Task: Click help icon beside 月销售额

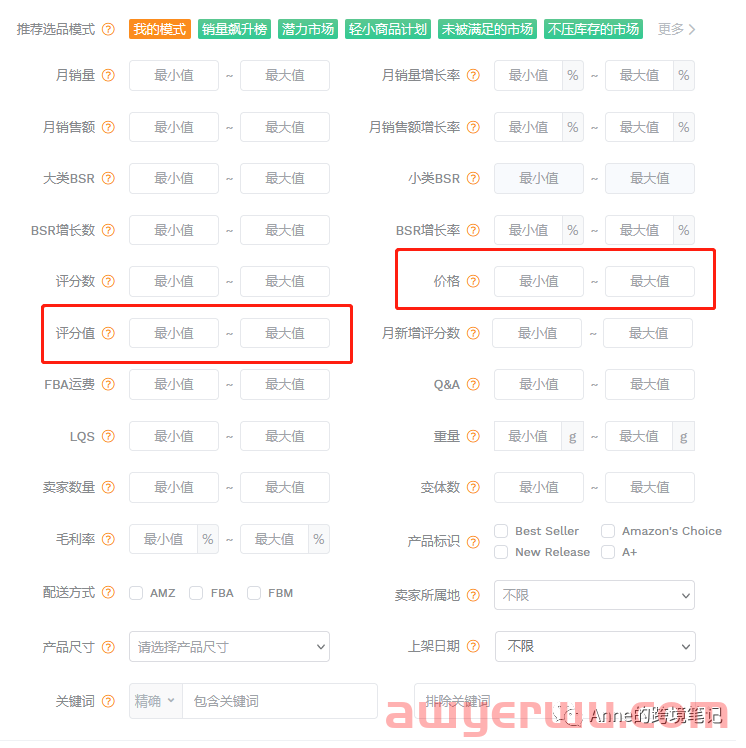Action: pos(108,127)
